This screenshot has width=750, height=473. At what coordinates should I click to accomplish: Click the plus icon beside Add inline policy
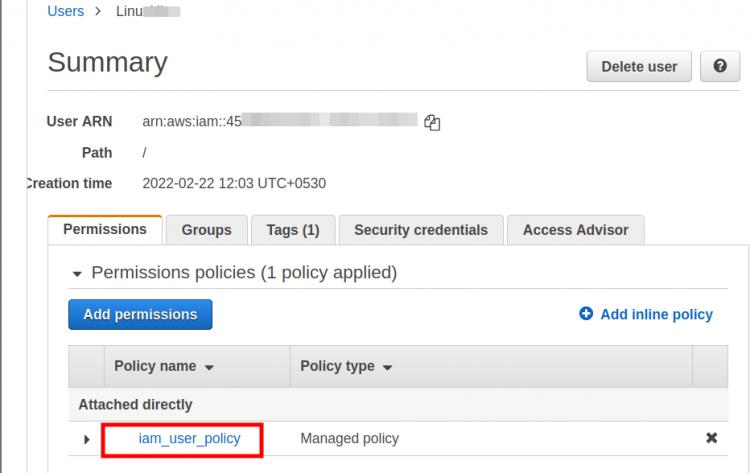click(586, 314)
